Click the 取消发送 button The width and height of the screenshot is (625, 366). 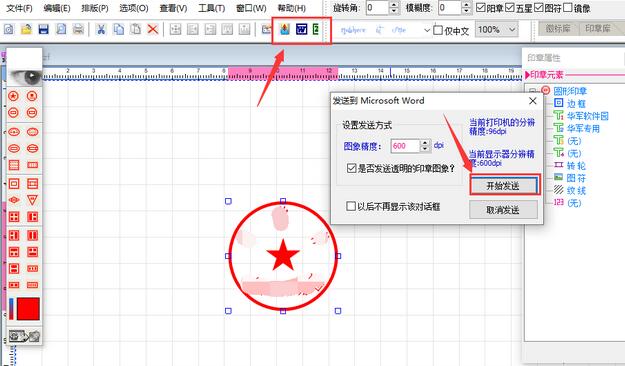(503, 210)
